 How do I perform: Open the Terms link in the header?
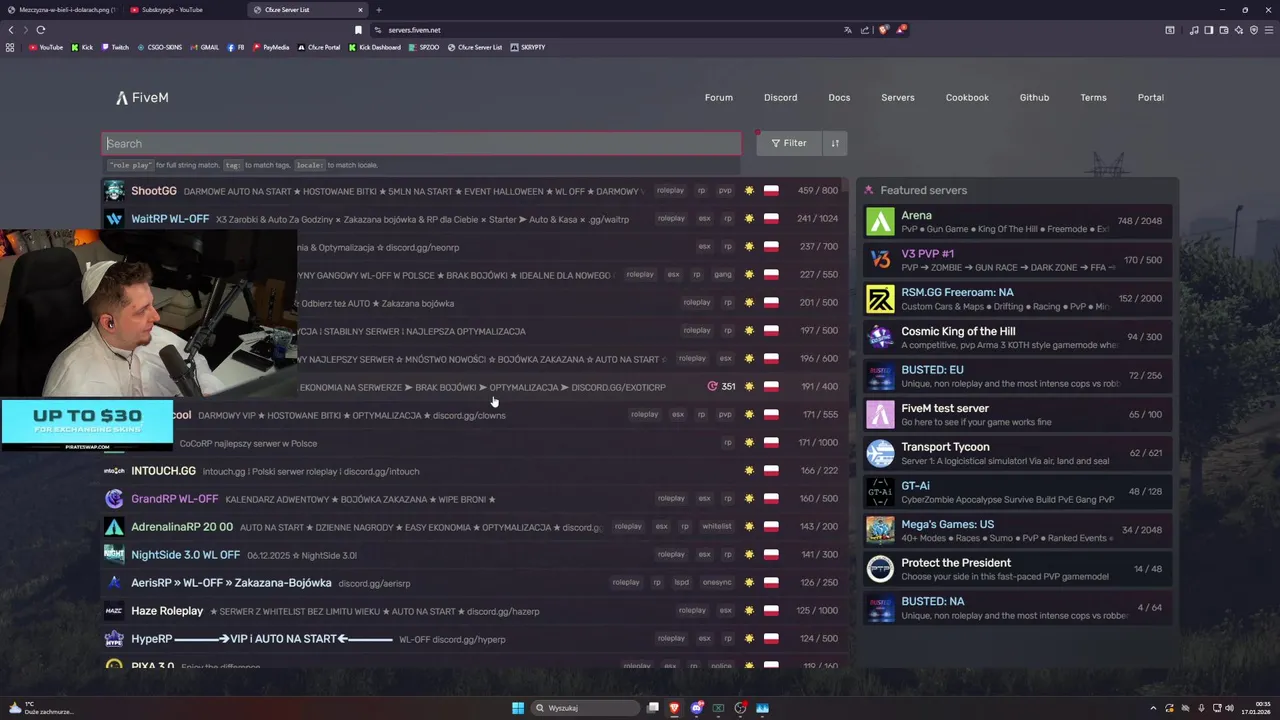point(1093,98)
